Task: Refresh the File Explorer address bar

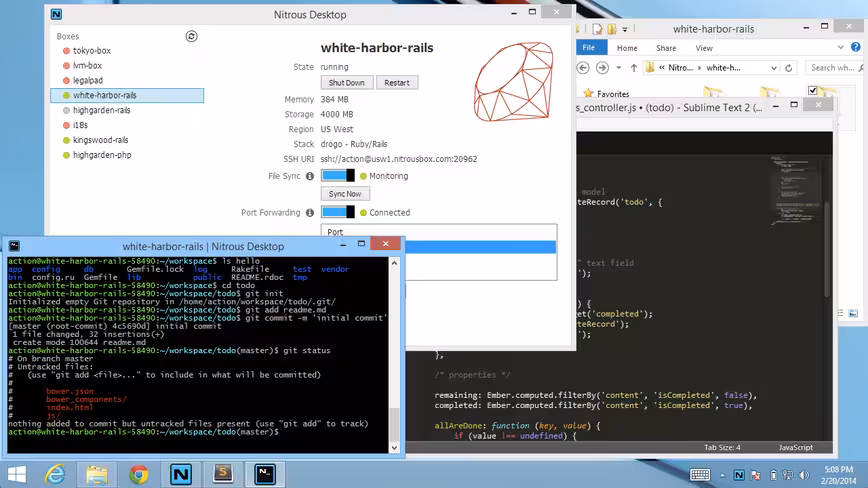Action: [789, 68]
